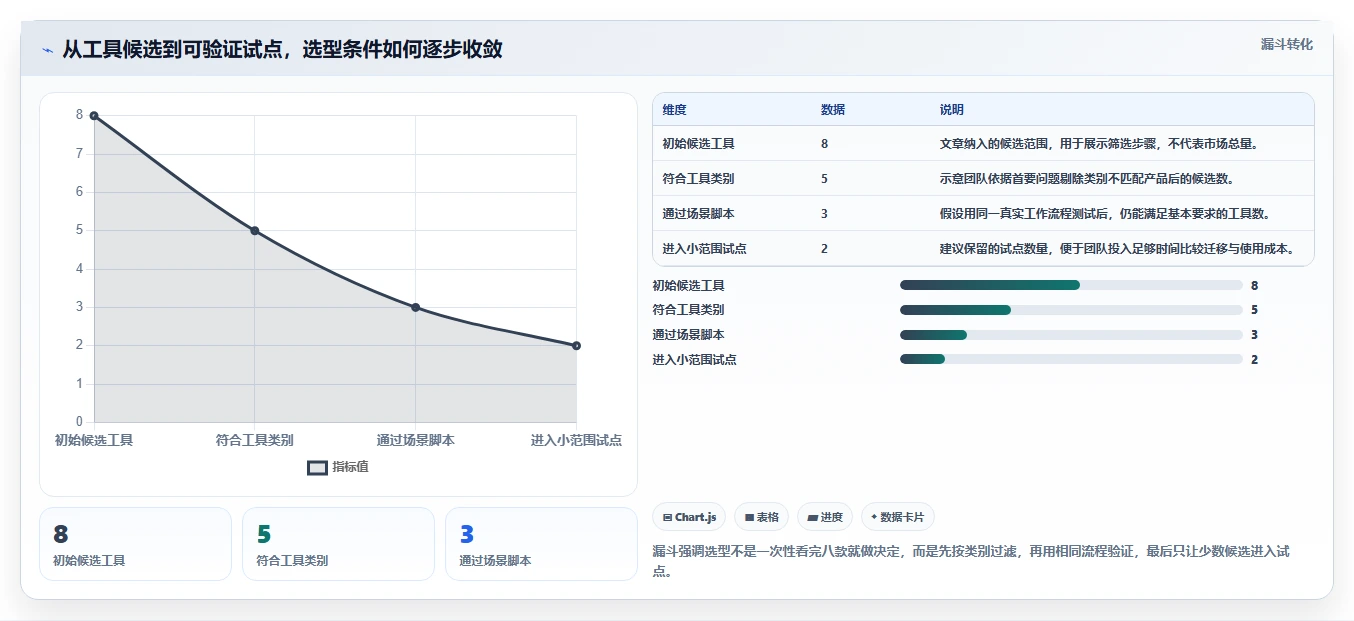Click the x-axis label 进入小范围试点
The image size is (1354, 621).
coord(576,440)
